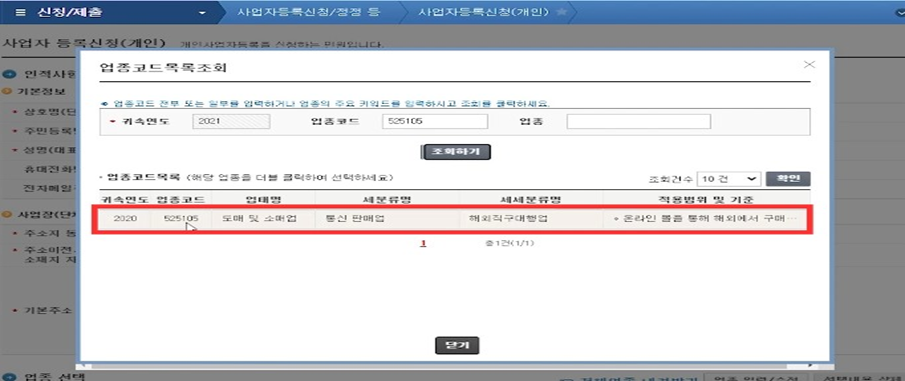The width and height of the screenshot is (905, 381).
Task: Click the 귀속연도 field showing 2021
Action: click(231, 122)
